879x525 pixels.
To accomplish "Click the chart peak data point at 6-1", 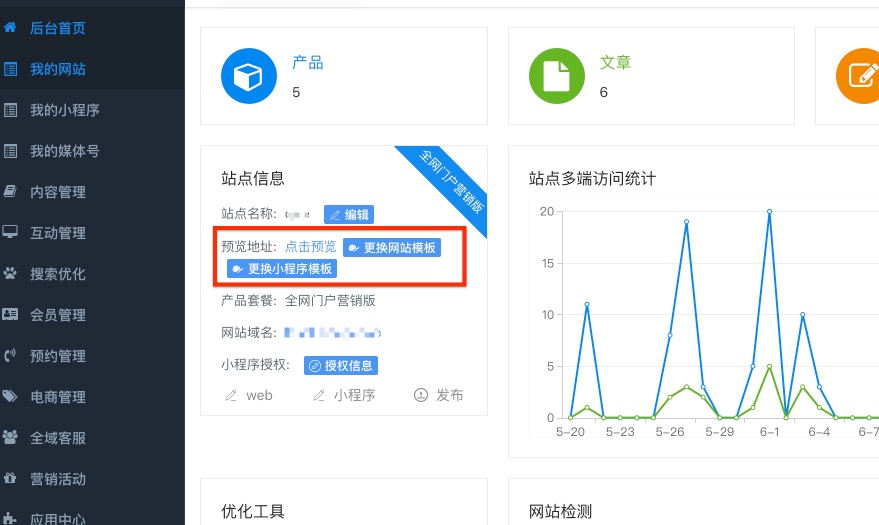I will [x=769, y=211].
